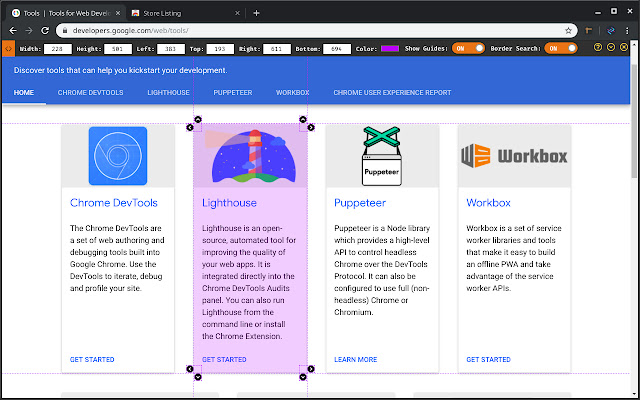
Task: Click Get Started under Chrome DevTools
Action: point(92,359)
